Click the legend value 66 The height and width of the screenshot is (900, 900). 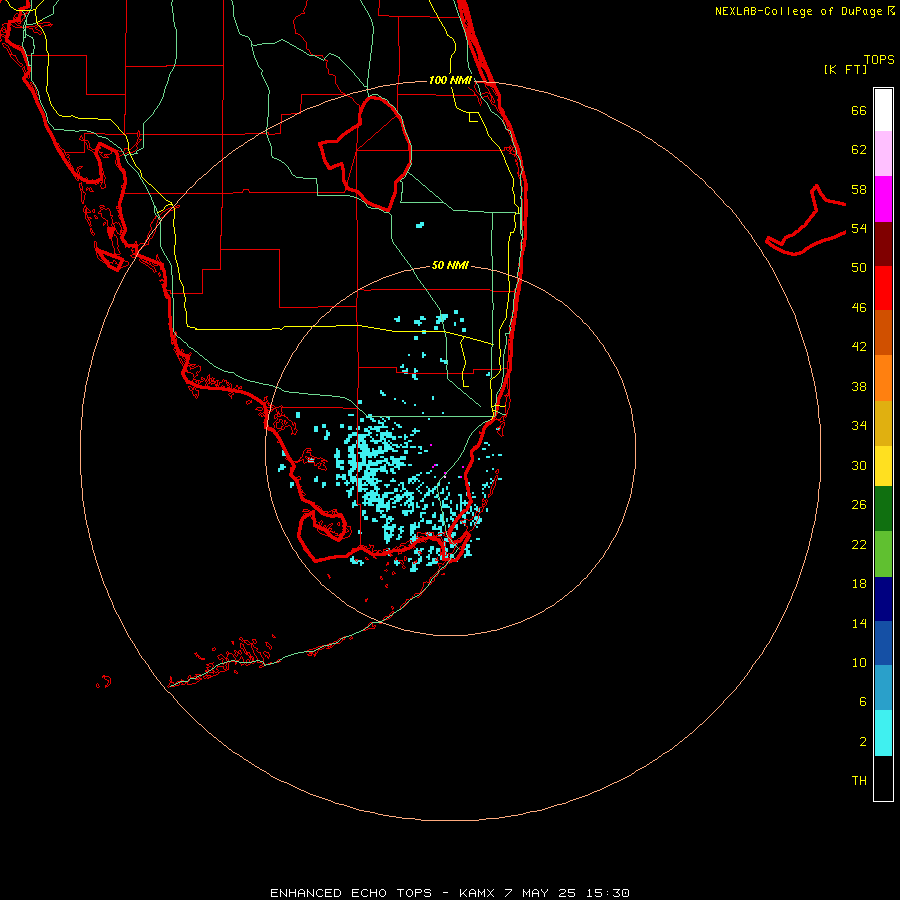click(x=859, y=110)
